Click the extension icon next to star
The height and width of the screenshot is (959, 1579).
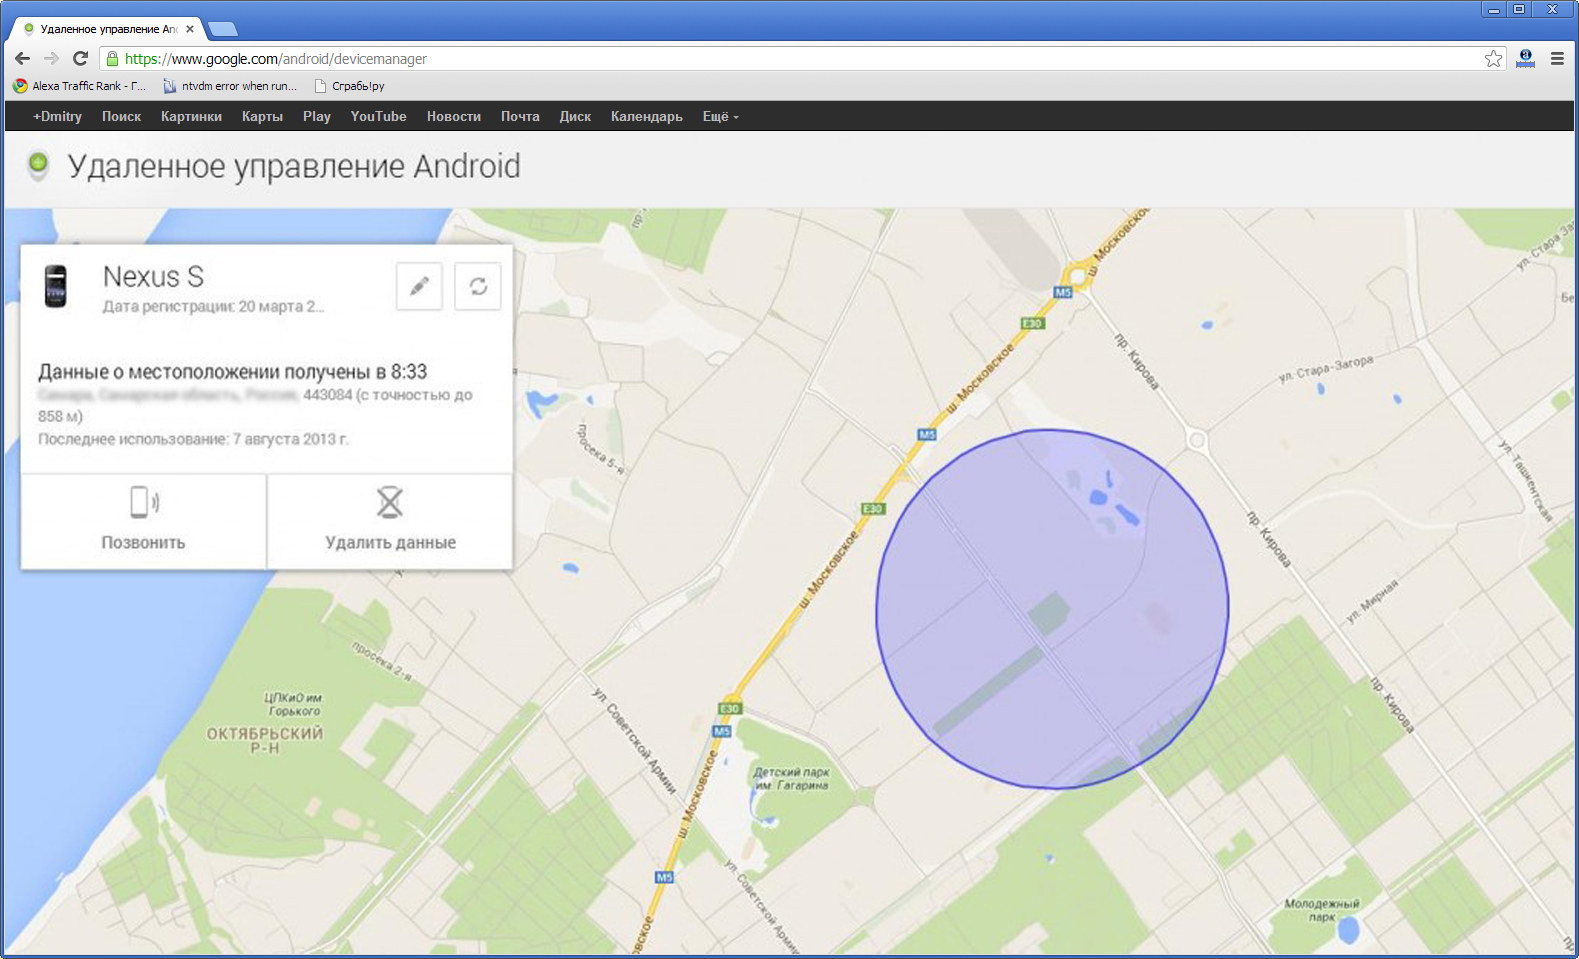point(1525,59)
